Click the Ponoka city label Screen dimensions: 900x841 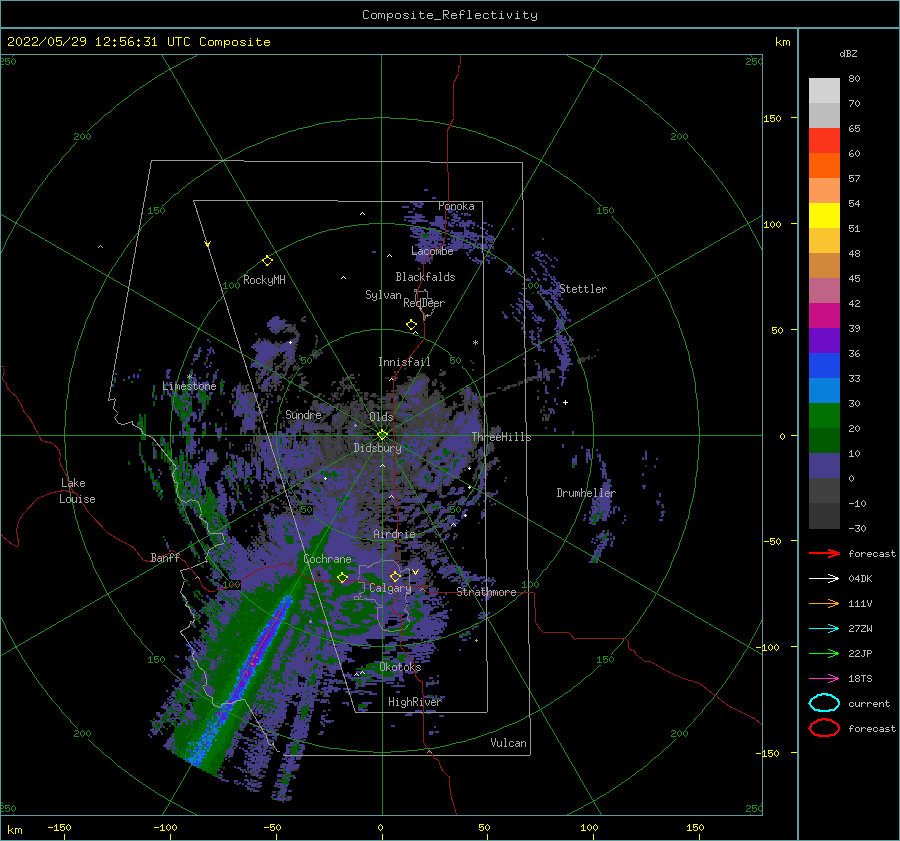[456, 206]
